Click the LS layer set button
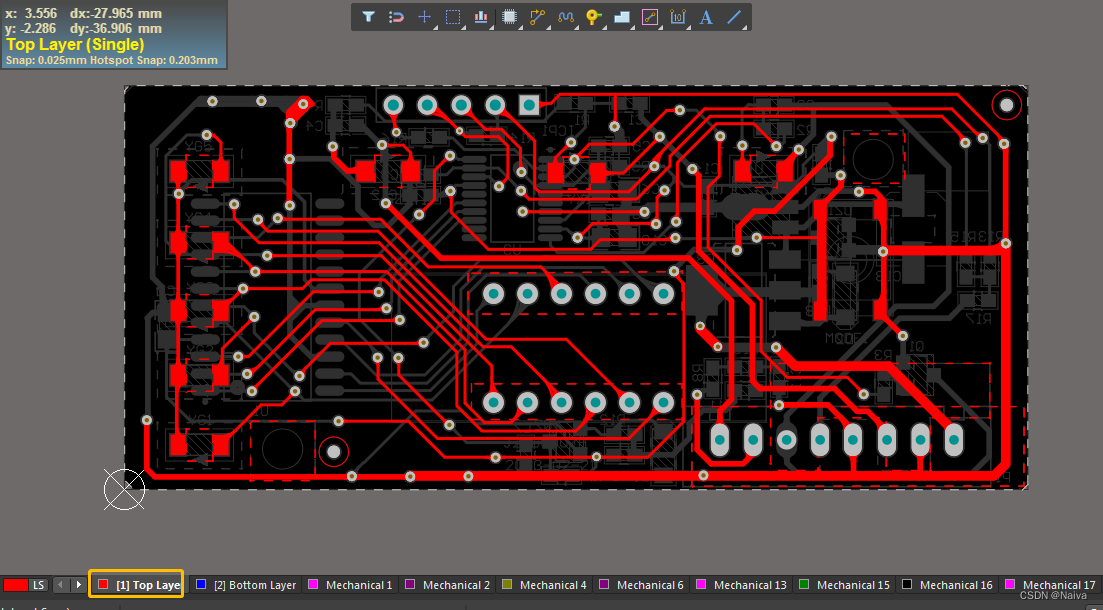The height and width of the screenshot is (610, 1103). coord(39,585)
